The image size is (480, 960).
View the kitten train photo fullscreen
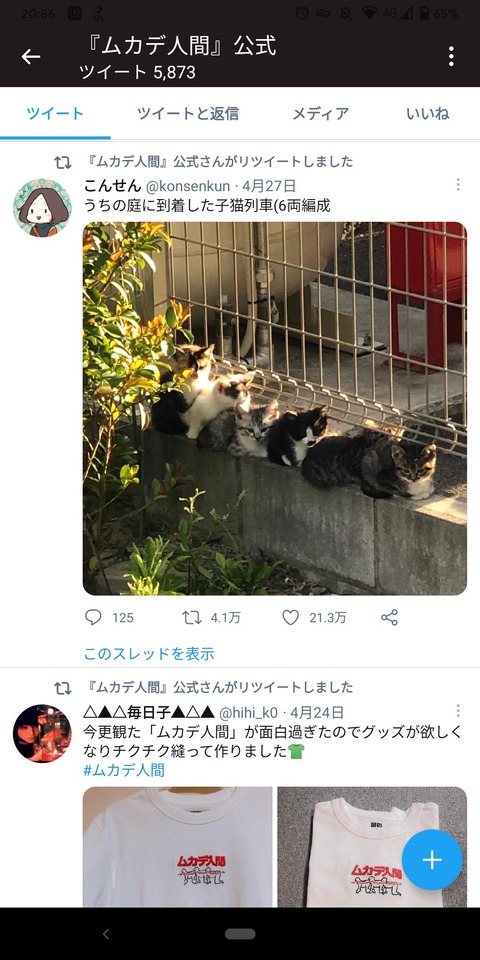click(x=275, y=408)
